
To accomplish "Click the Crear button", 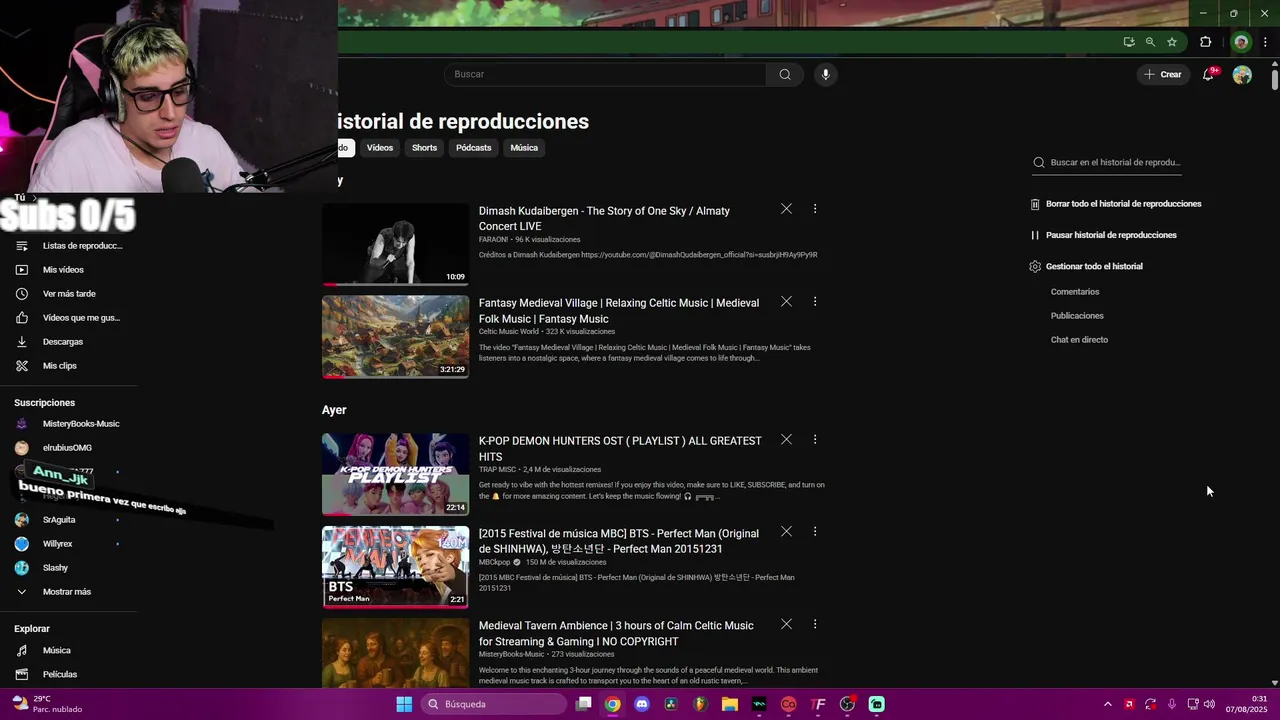I will (x=1163, y=74).
